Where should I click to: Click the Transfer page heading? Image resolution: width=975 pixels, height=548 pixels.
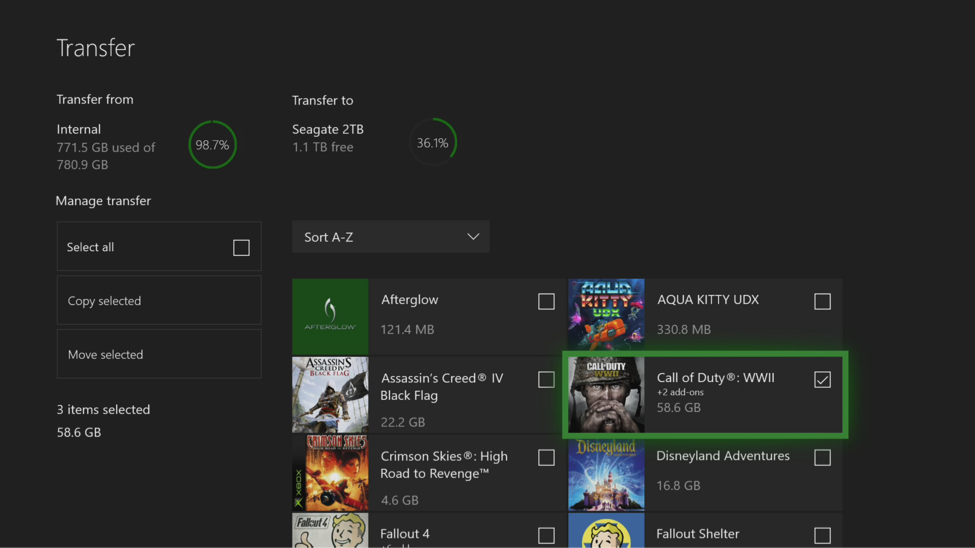point(96,48)
